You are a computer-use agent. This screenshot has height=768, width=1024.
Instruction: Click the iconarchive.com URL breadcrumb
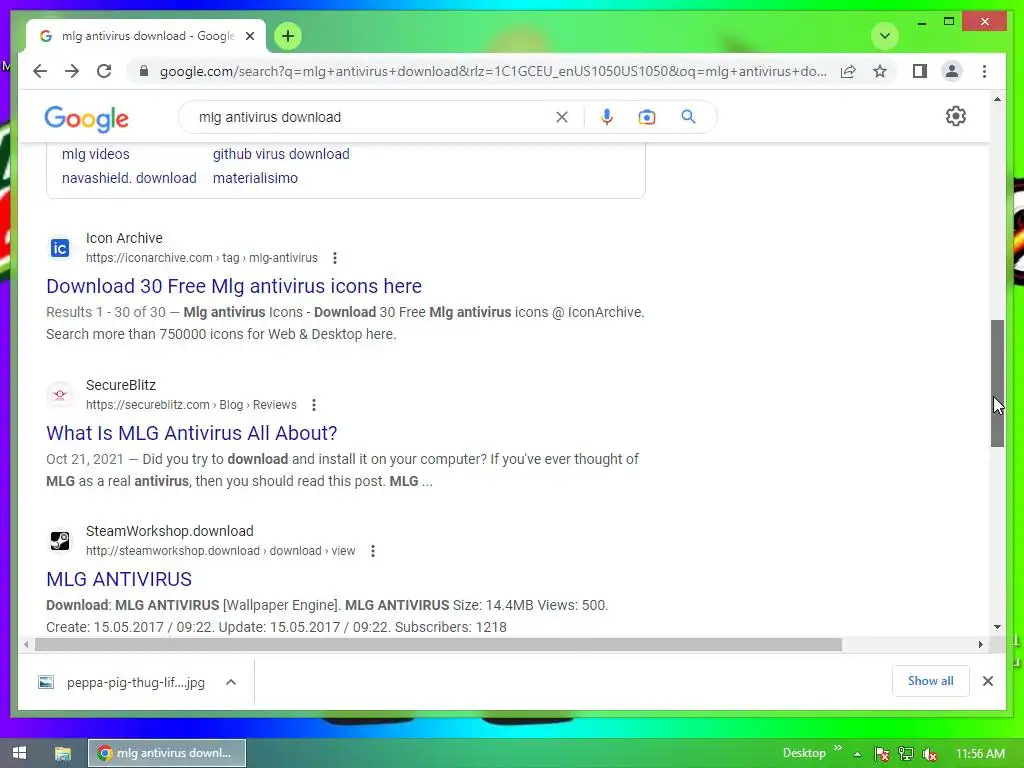point(201,258)
